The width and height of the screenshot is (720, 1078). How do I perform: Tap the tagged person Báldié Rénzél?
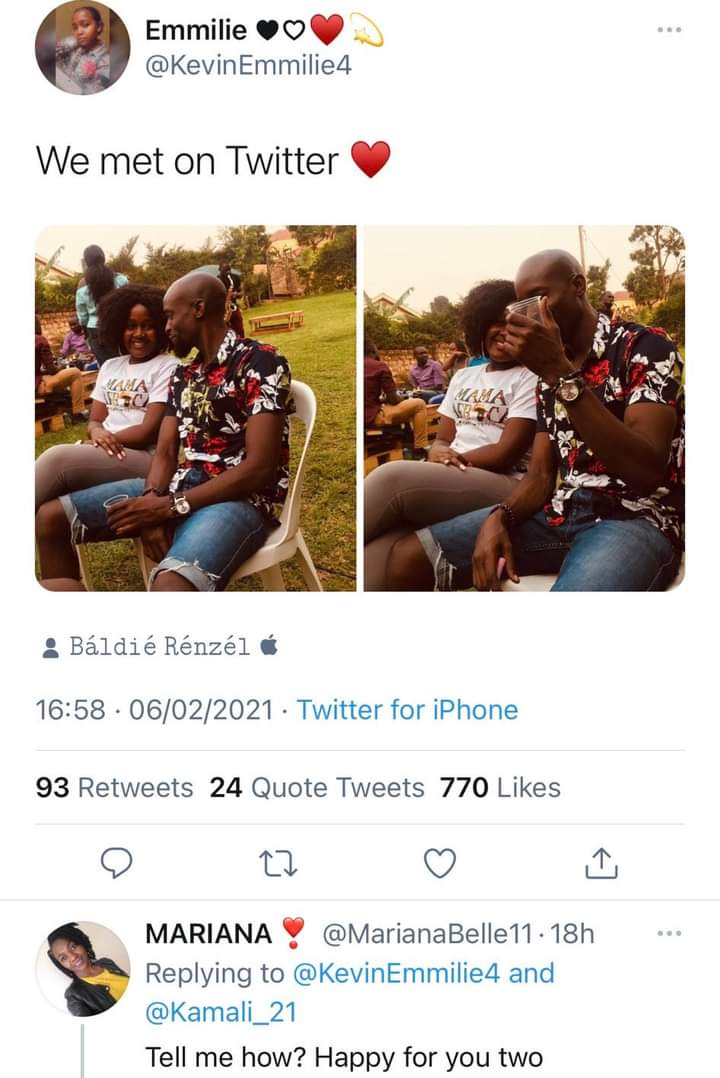click(x=160, y=647)
